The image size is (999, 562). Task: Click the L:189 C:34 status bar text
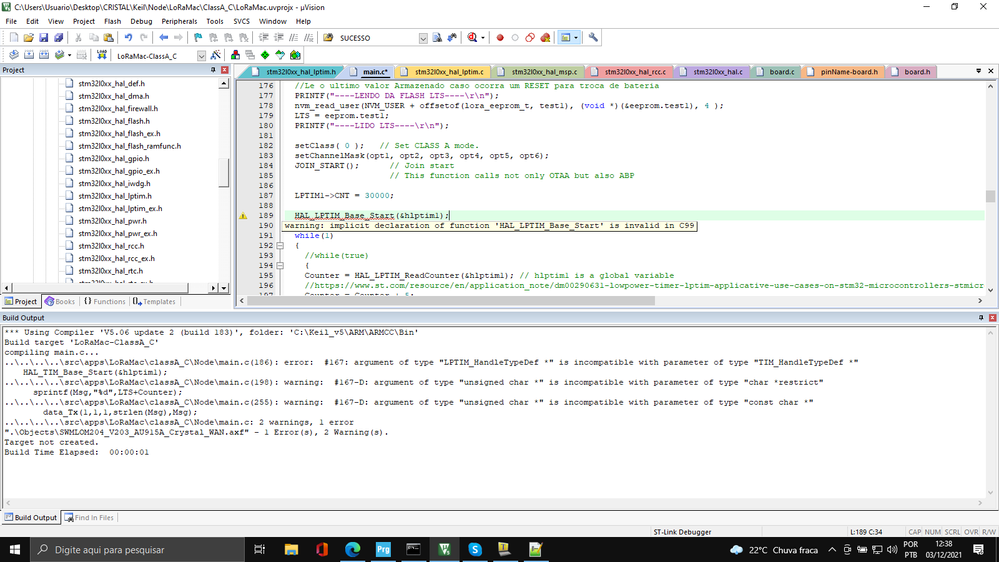tap(866, 531)
